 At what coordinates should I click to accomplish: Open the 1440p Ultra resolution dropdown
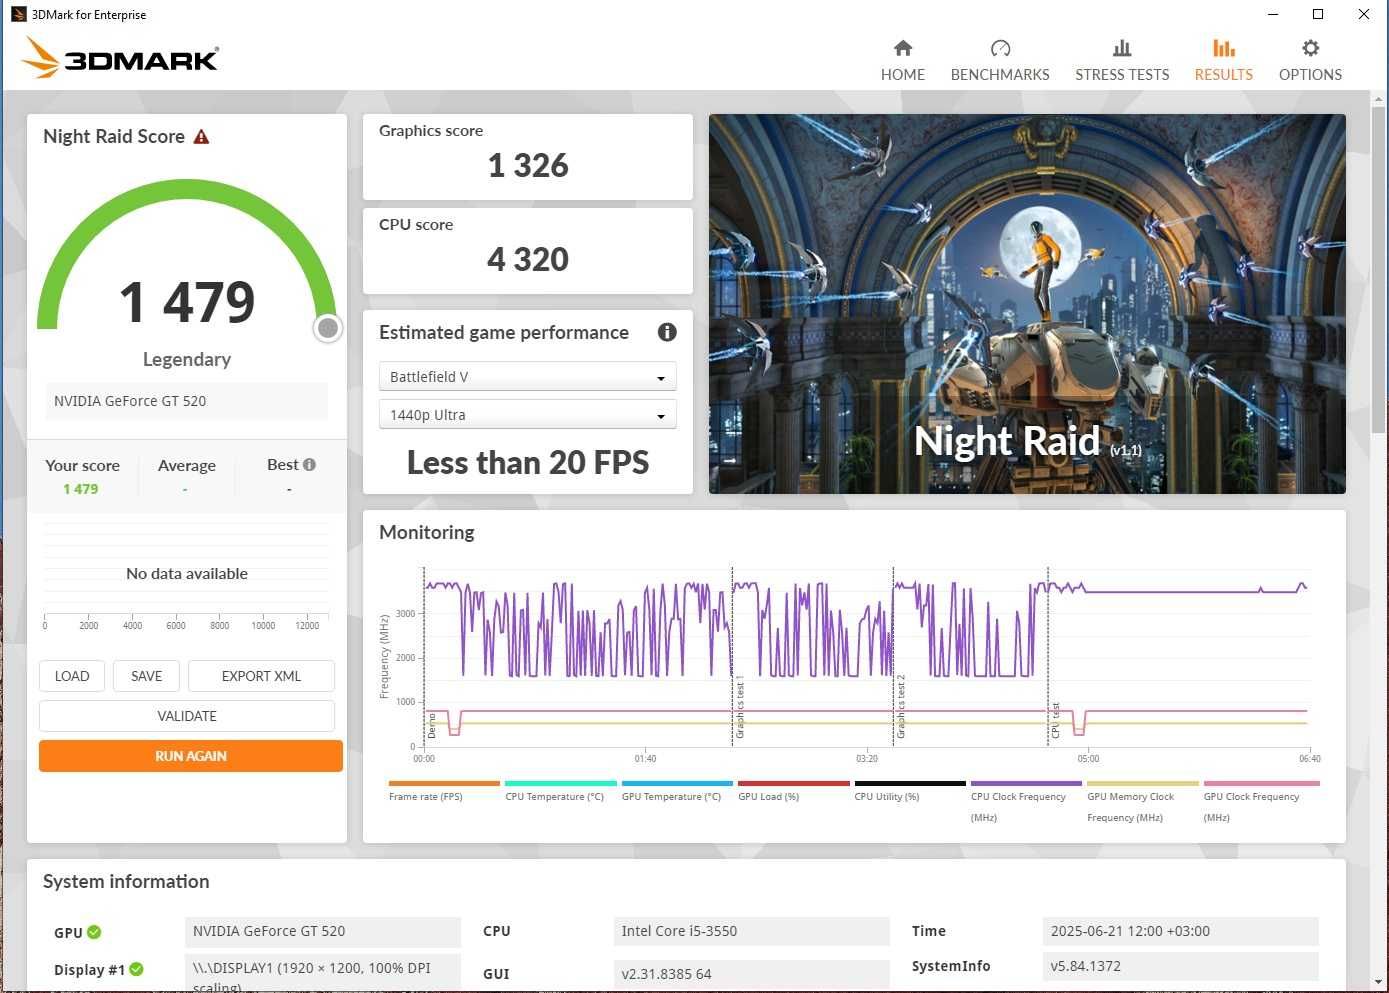pos(528,415)
